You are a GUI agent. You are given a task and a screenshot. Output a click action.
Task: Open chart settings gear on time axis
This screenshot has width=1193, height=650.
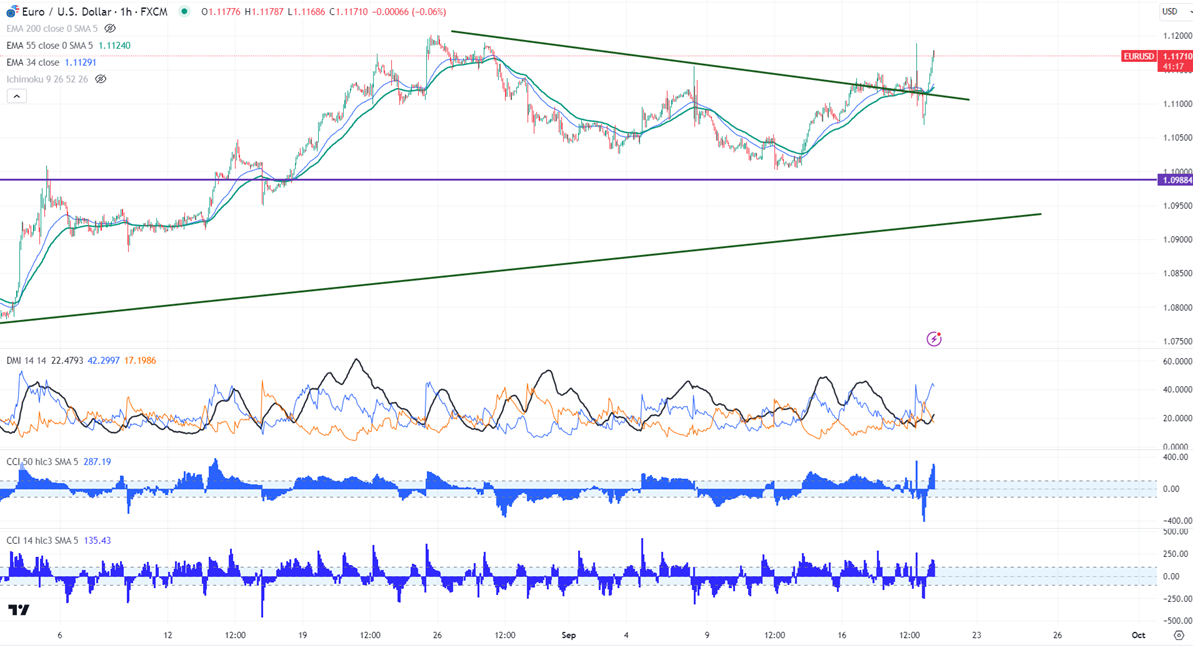coord(1179,636)
